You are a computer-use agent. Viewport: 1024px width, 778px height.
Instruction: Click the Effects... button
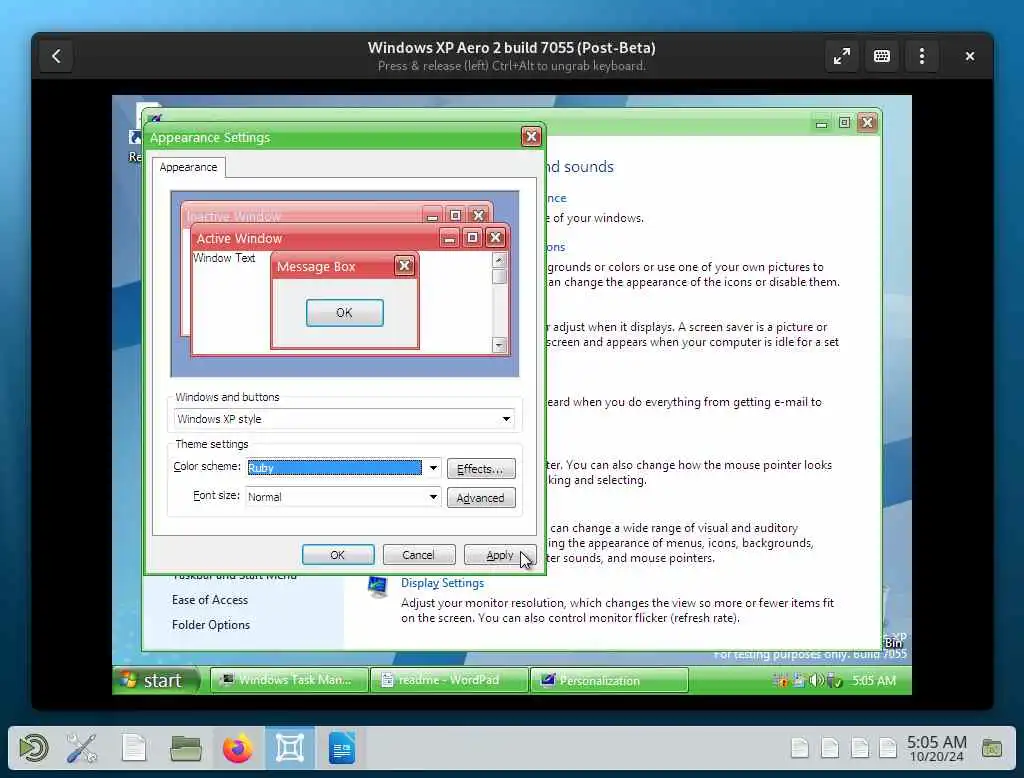click(481, 469)
